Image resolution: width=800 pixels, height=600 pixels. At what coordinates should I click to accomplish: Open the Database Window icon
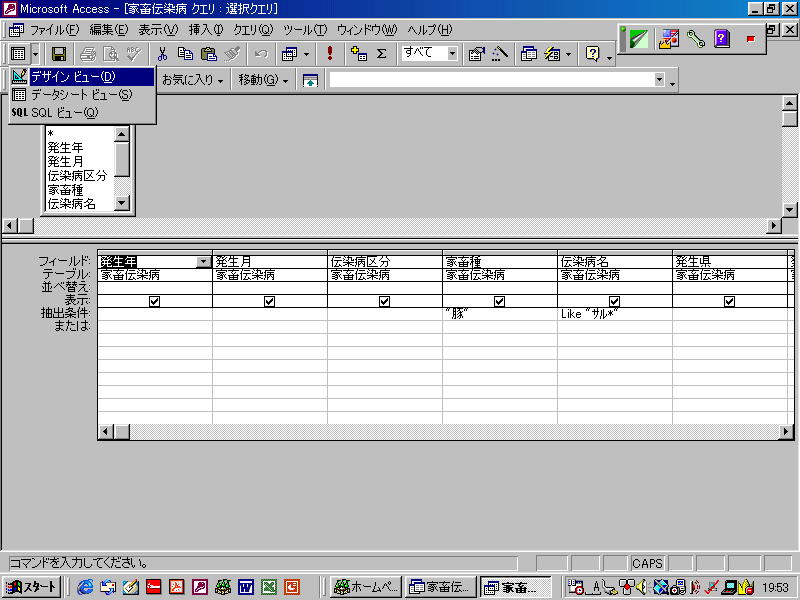[x=529, y=54]
